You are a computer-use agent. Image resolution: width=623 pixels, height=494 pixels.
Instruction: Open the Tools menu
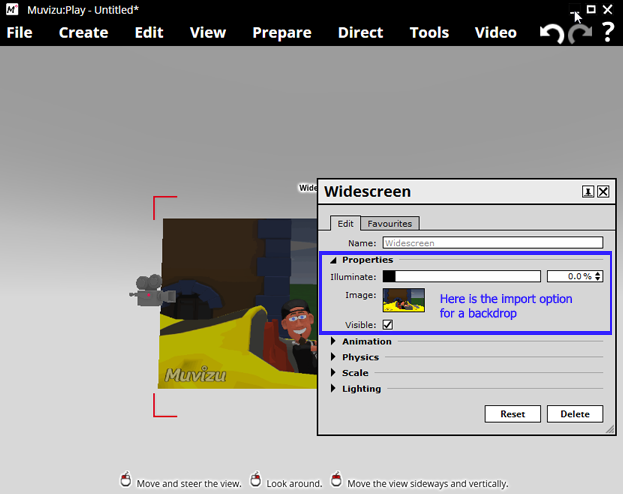coord(429,33)
